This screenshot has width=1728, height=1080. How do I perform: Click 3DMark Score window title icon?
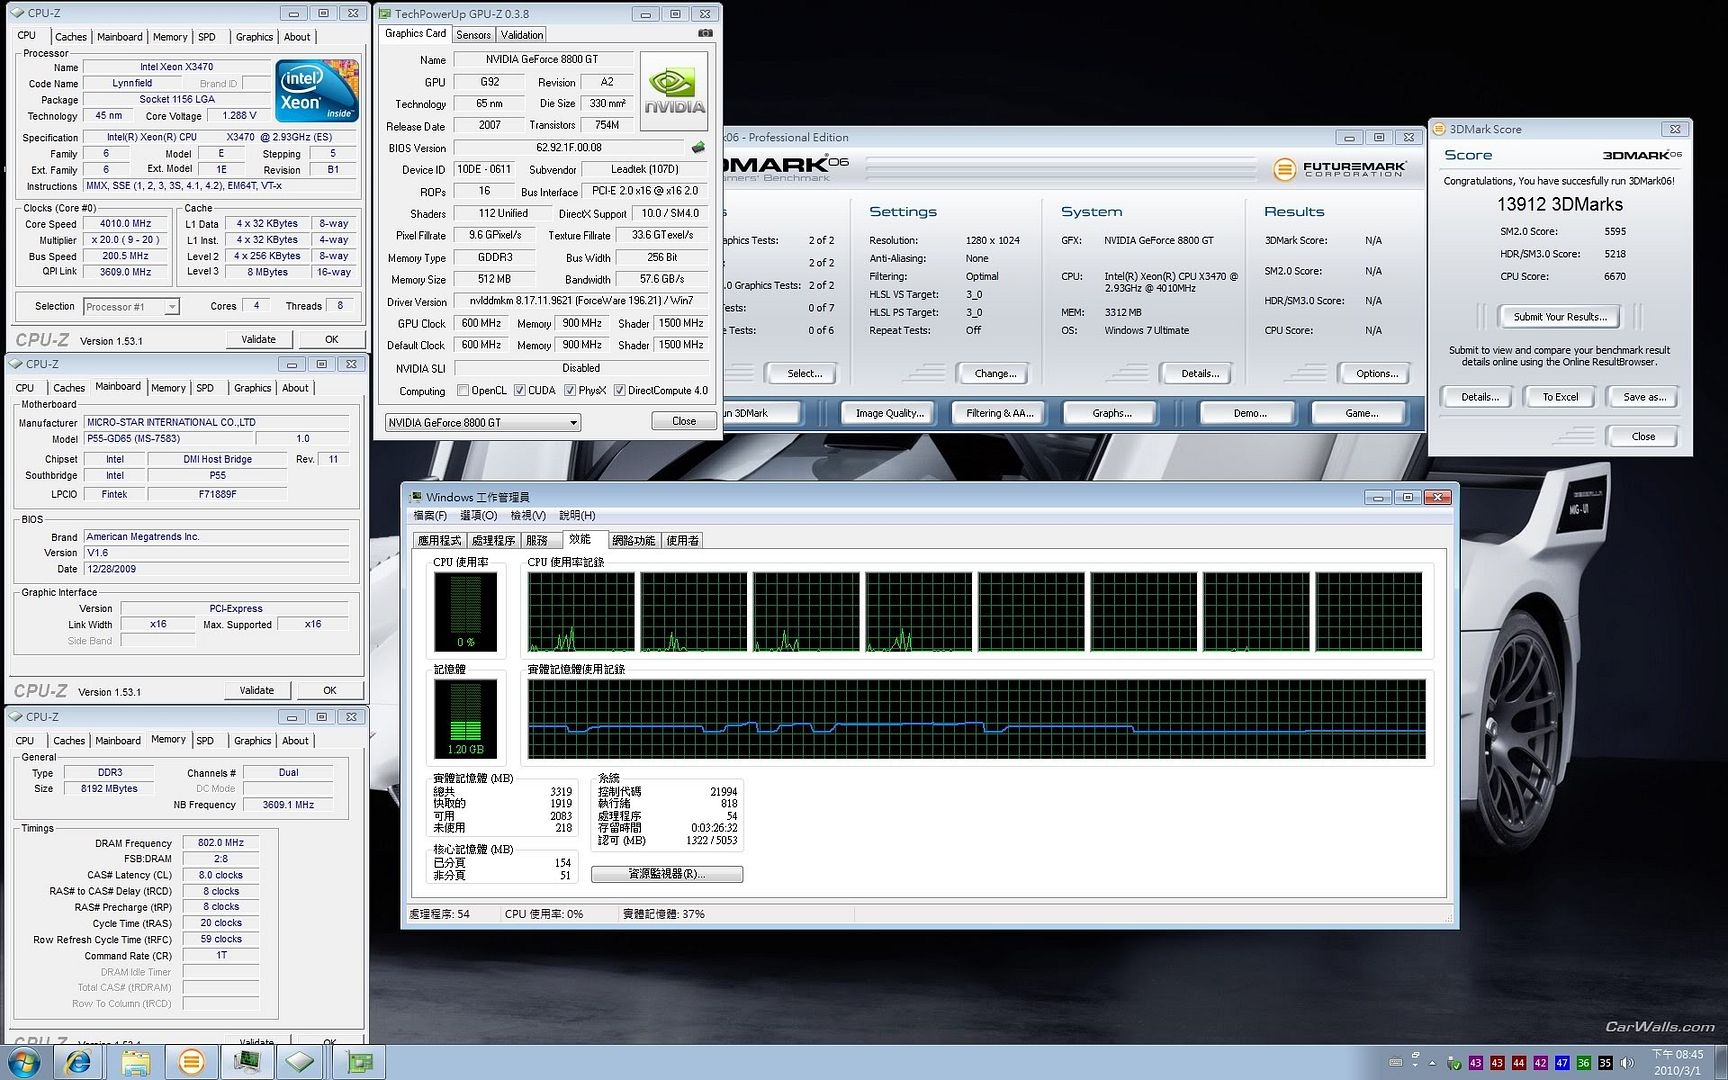[x=1440, y=129]
